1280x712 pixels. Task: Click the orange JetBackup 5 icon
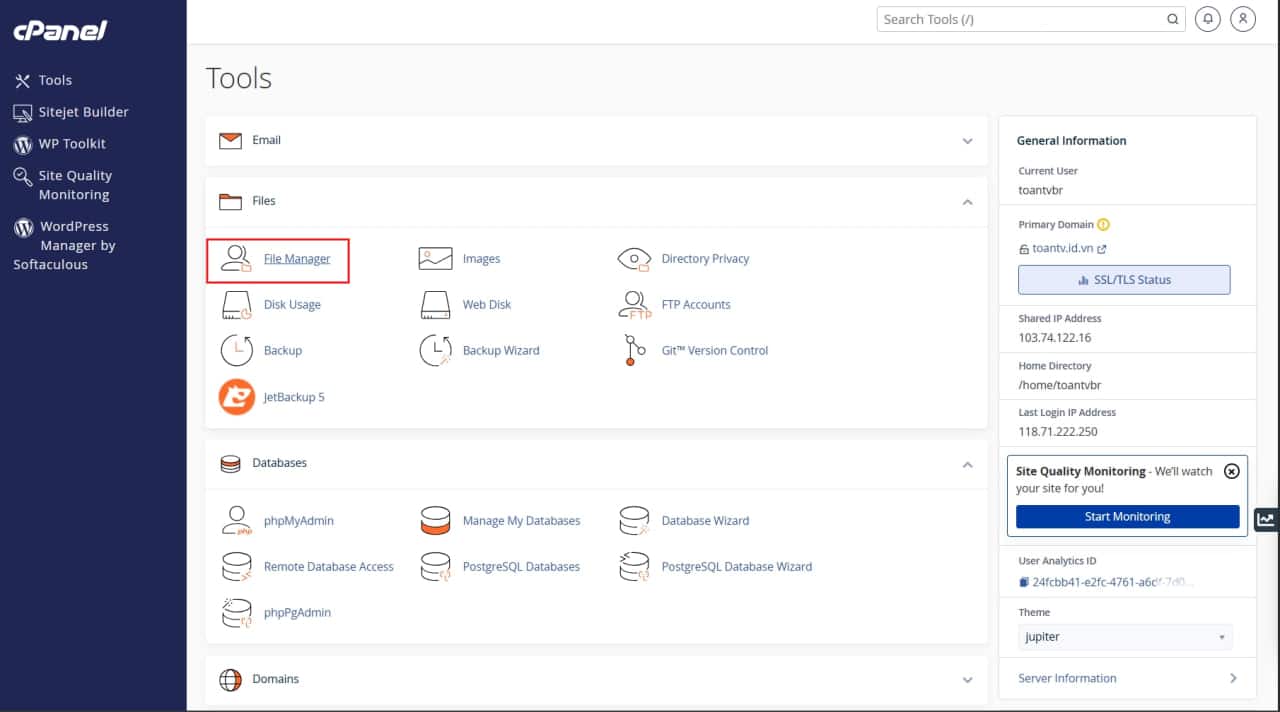pyautogui.click(x=237, y=397)
